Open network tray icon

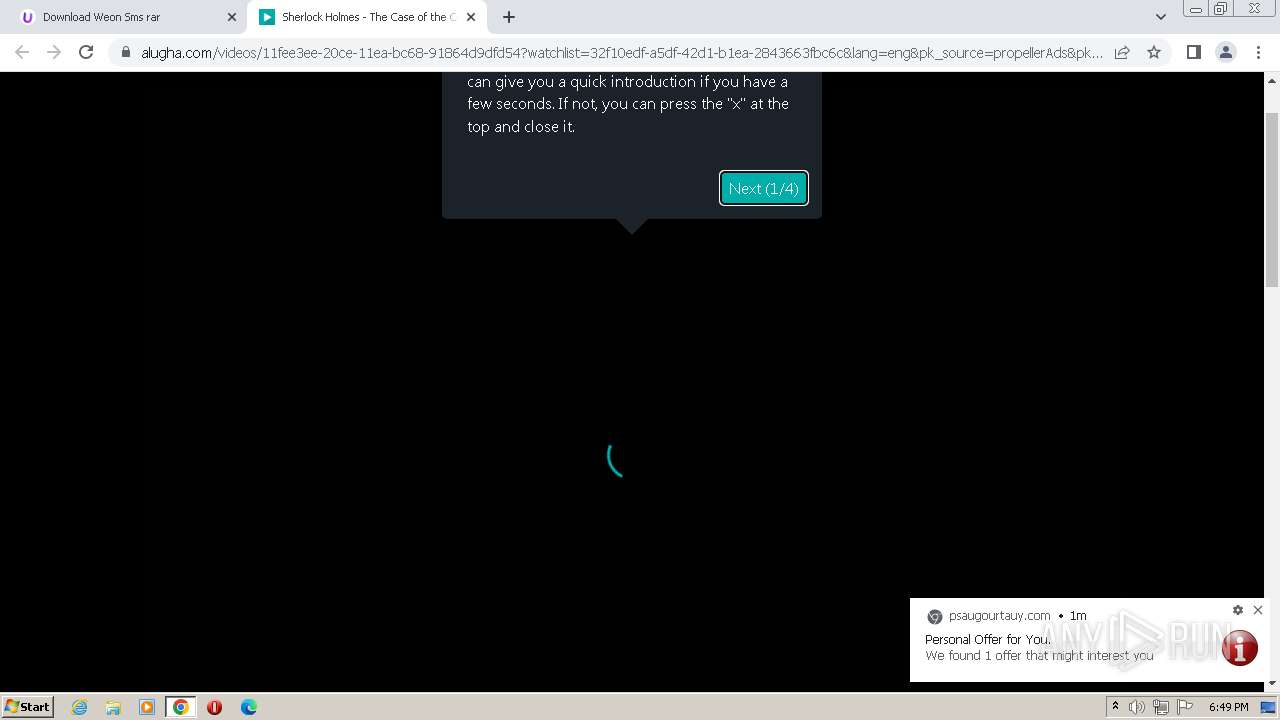[1161, 707]
